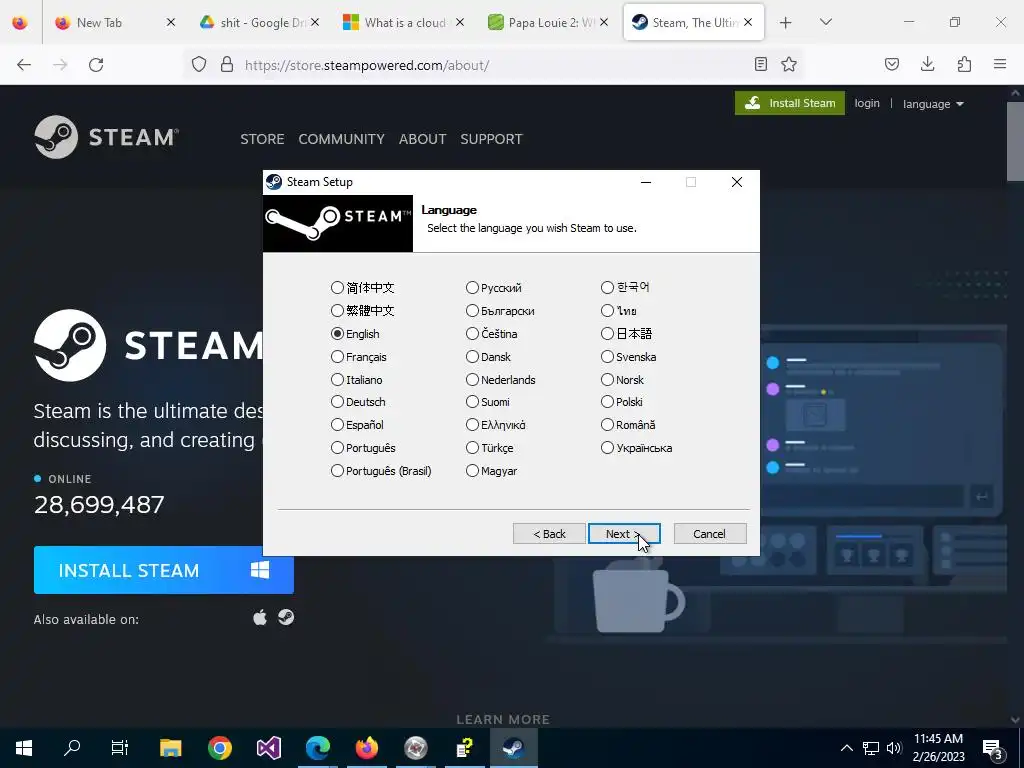Choose Čeština in Steam Setup

coord(492,334)
